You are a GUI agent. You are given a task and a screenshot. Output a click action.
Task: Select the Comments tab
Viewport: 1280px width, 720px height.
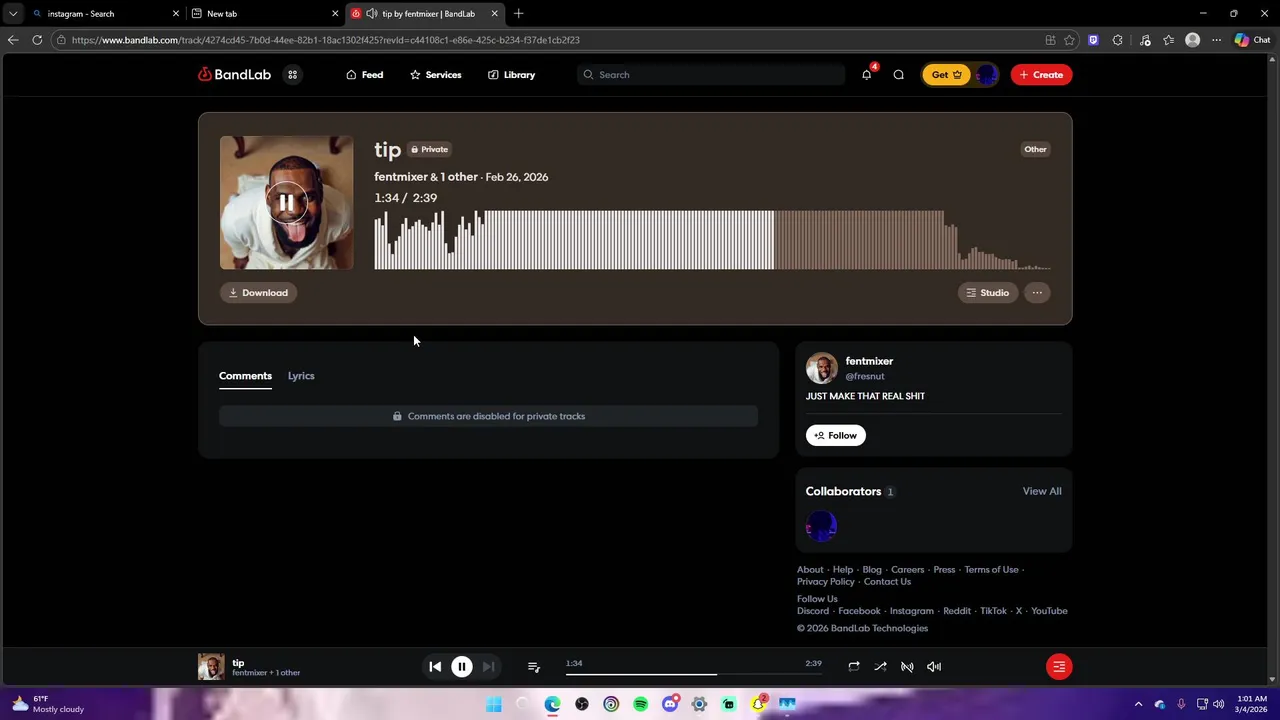point(245,376)
